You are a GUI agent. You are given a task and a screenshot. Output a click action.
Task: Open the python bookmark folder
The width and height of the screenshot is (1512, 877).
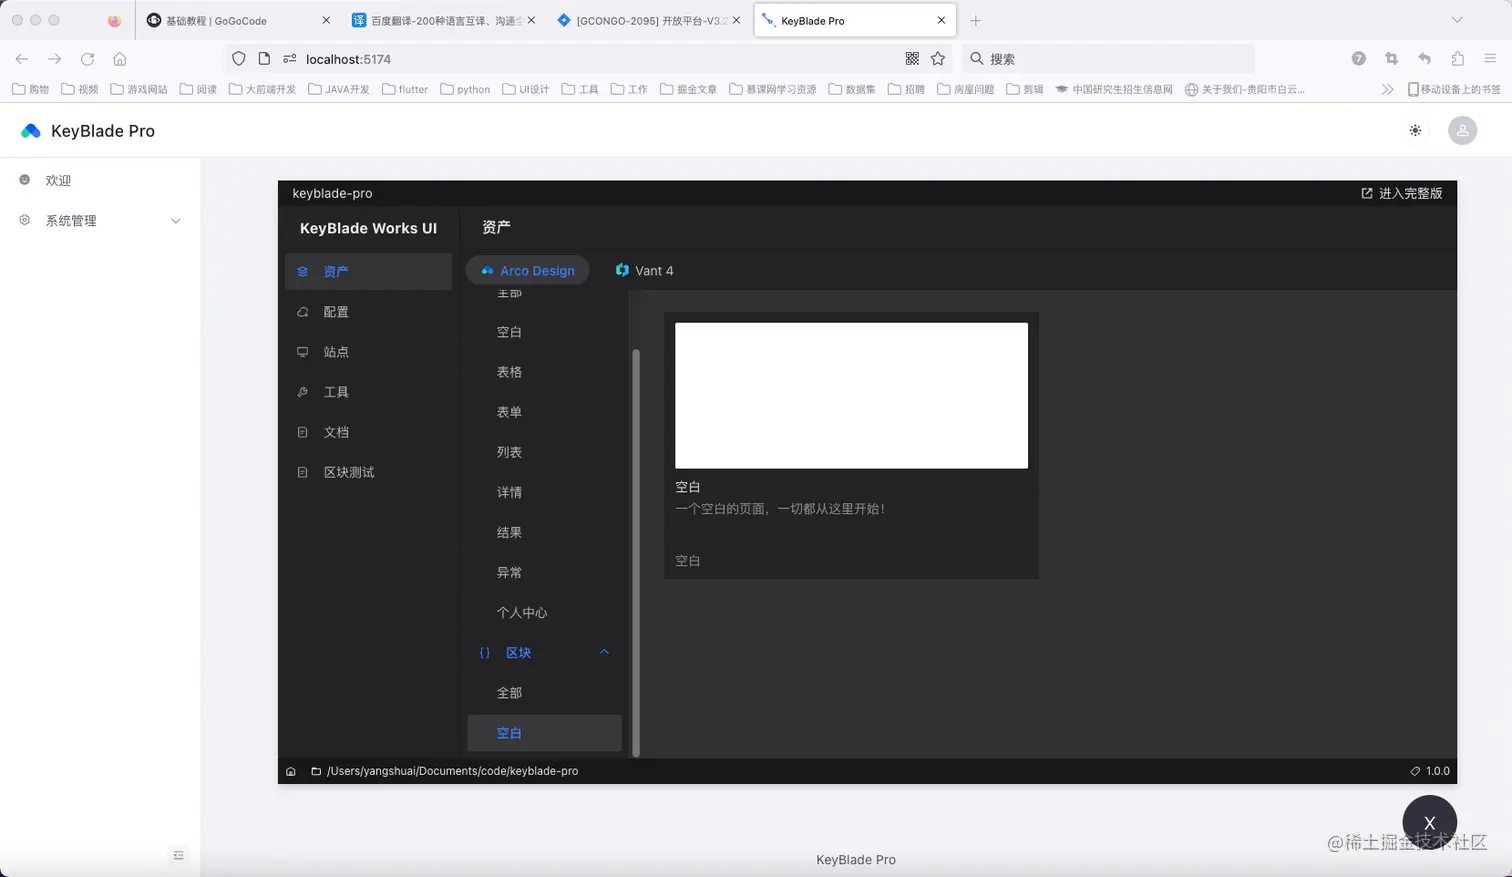pos(465,89)
